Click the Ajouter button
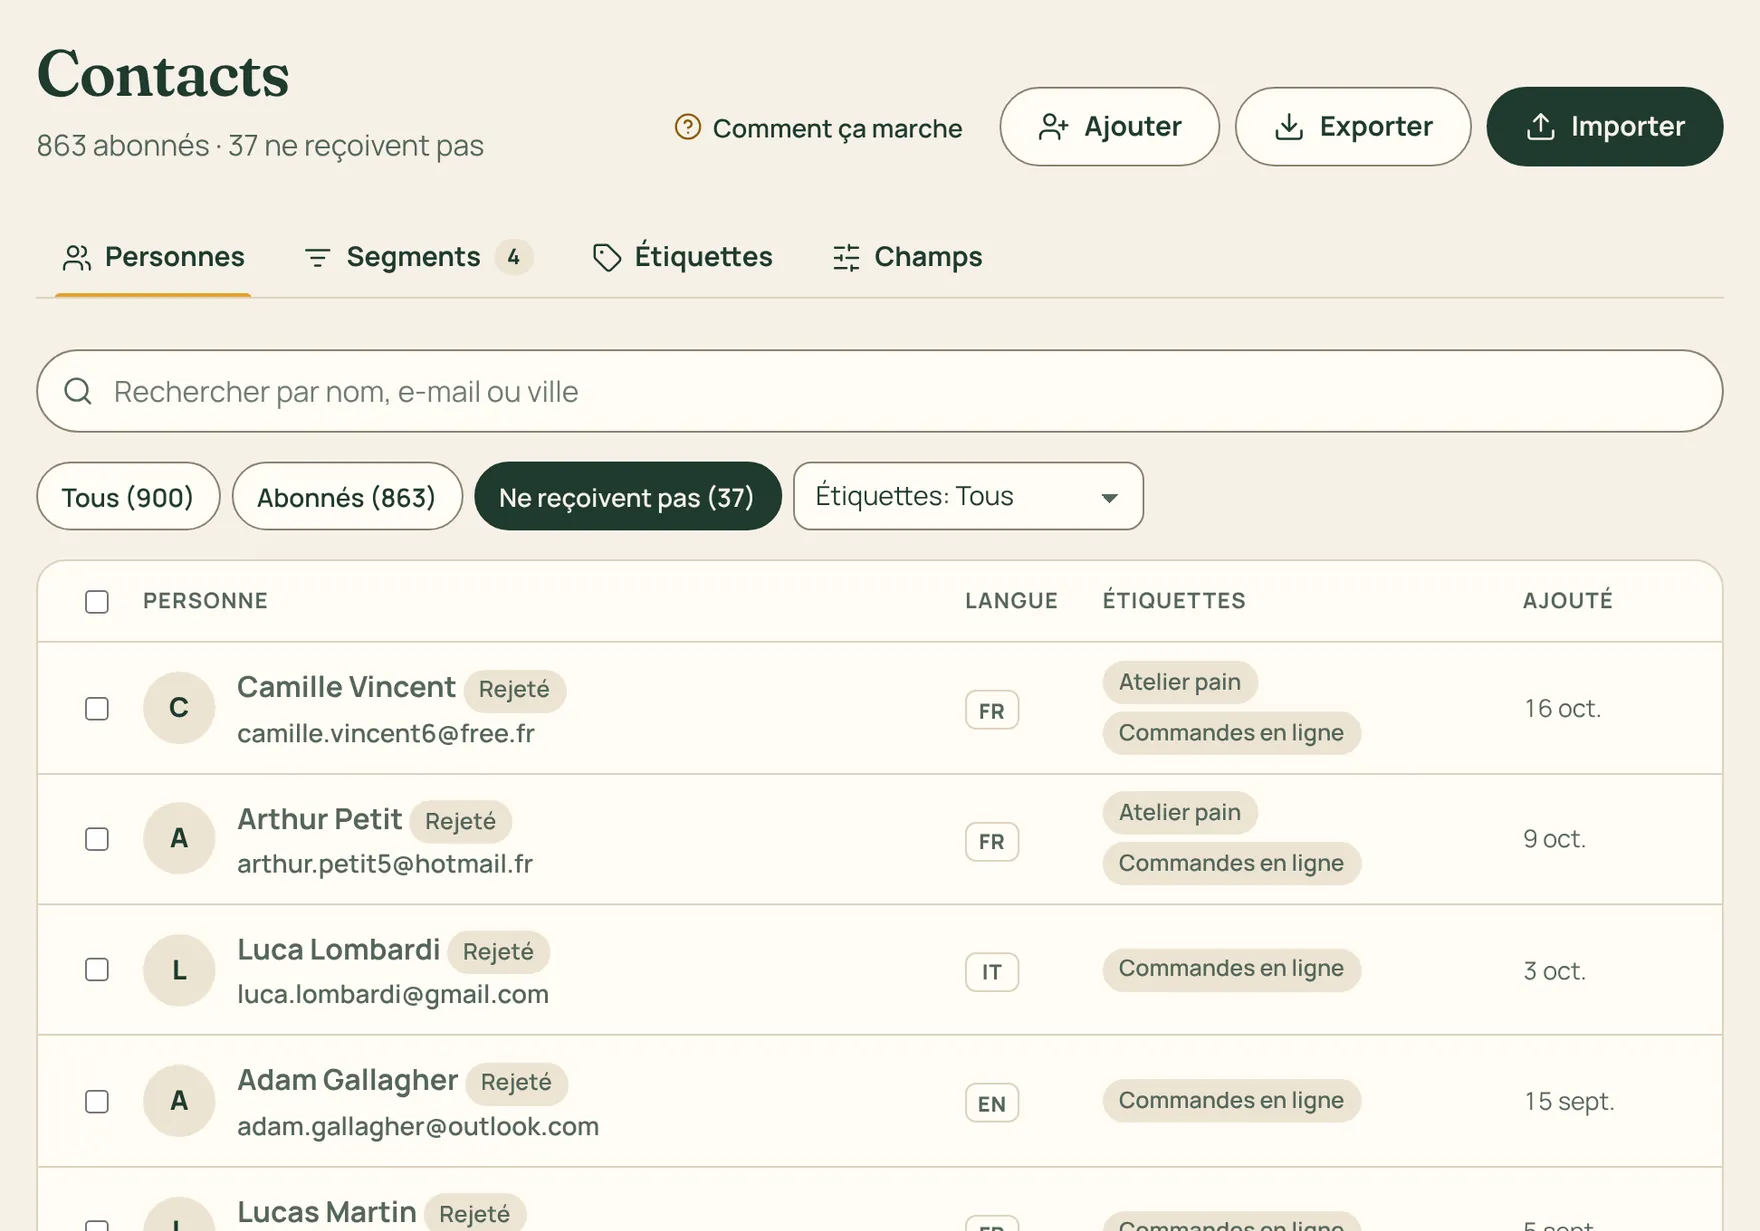Image resolution: width=1760 pixels, height=1231 pixels. coord(1109,127)
